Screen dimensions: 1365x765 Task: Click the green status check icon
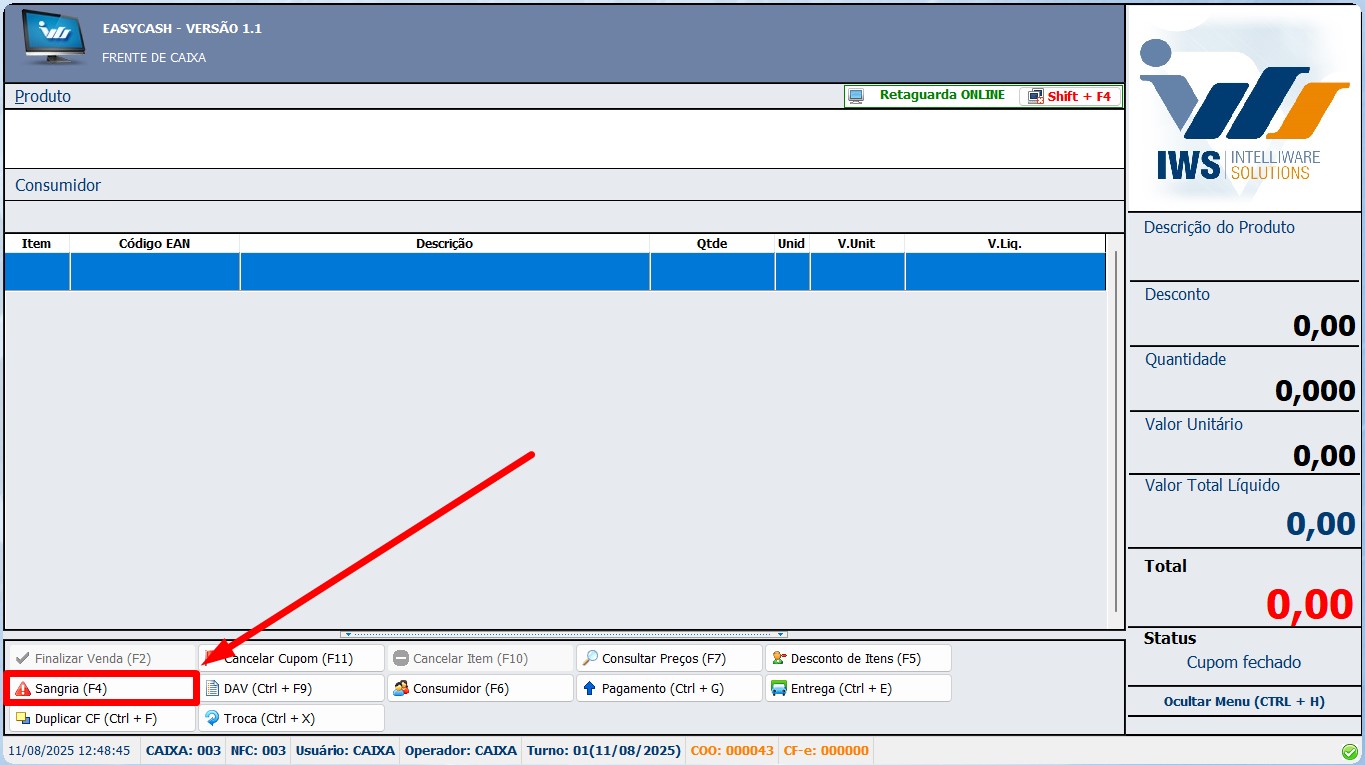coord(1349,751)
